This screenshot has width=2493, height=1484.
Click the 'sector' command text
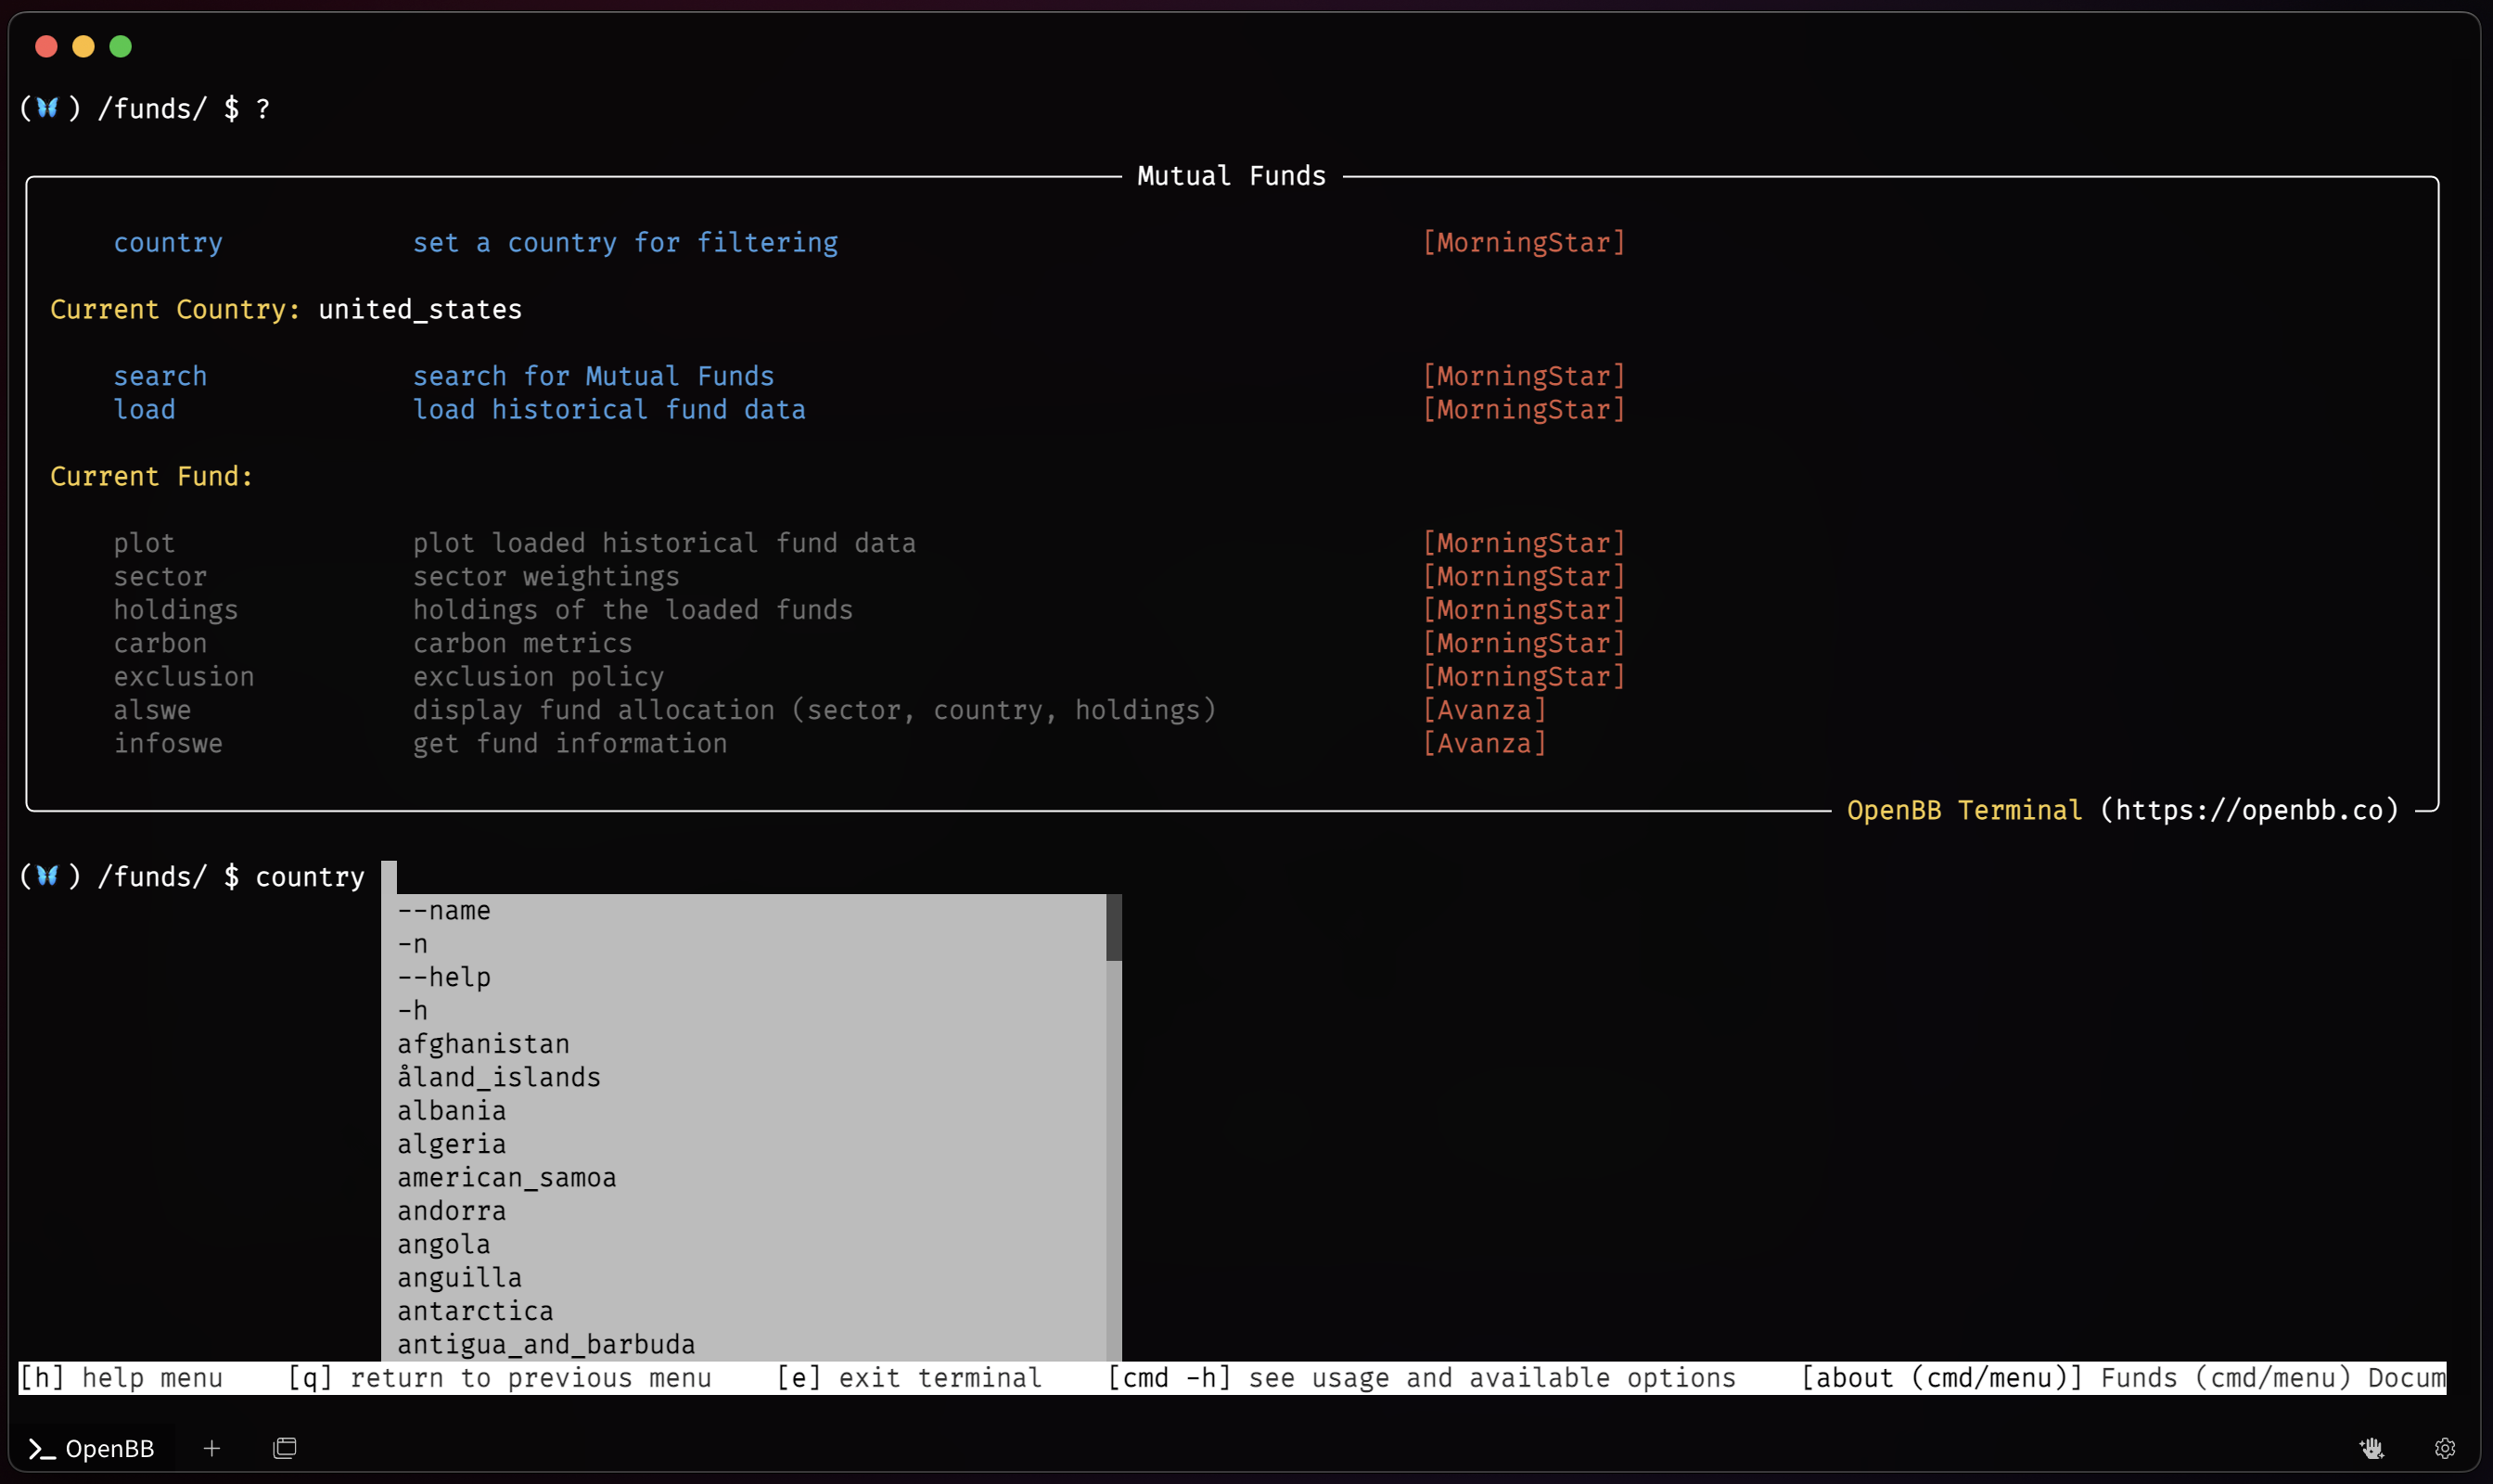160,577
